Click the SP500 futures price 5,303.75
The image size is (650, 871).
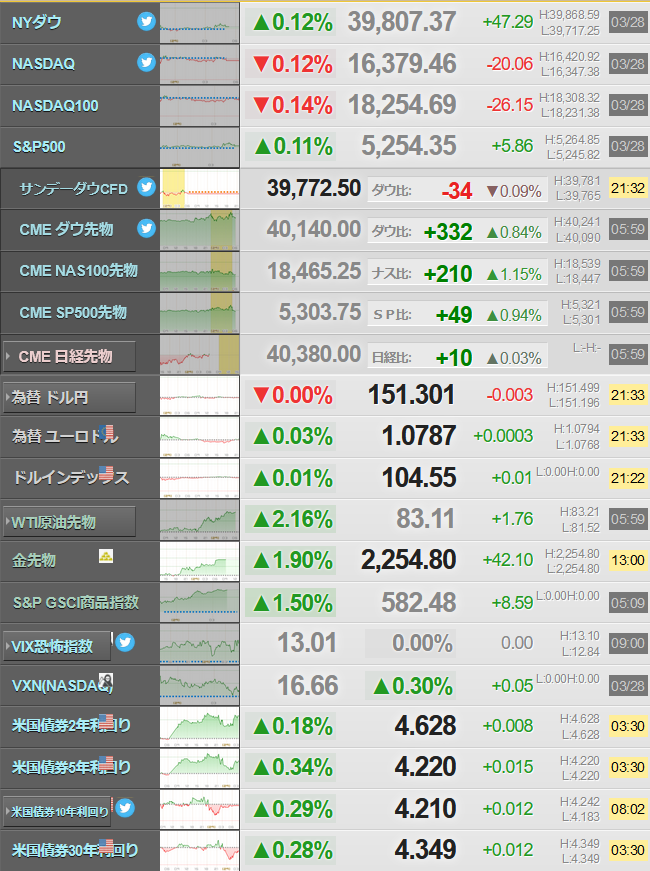pos(320,312)
